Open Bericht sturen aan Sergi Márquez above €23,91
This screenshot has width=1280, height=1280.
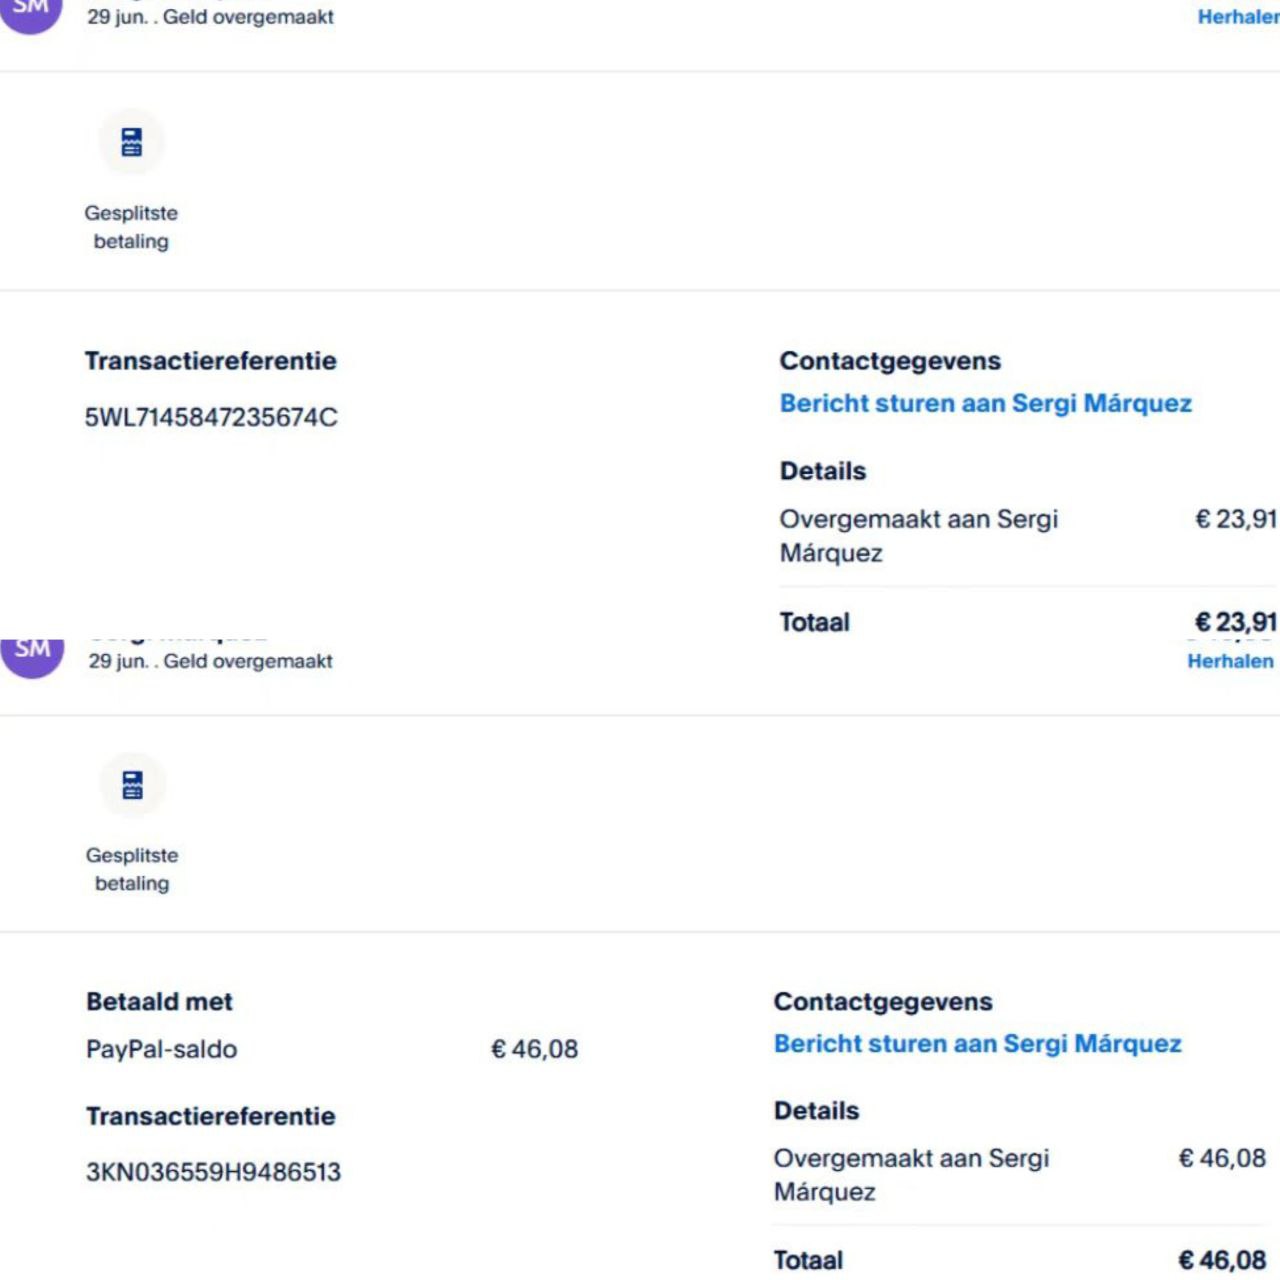pos(985,403)
